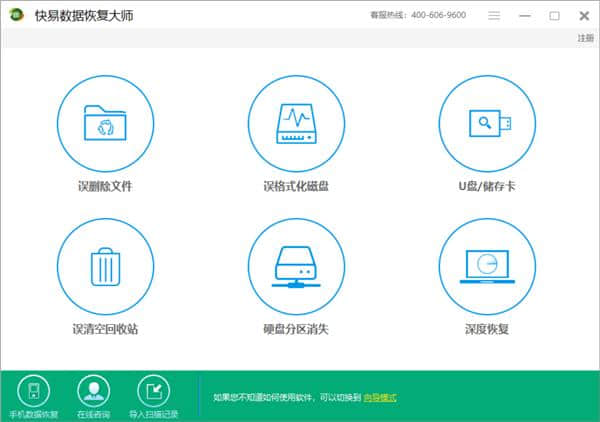Start 深度恢复 via the laptop icon
Viewport: 600px width, 422px height.
(487, 266)
